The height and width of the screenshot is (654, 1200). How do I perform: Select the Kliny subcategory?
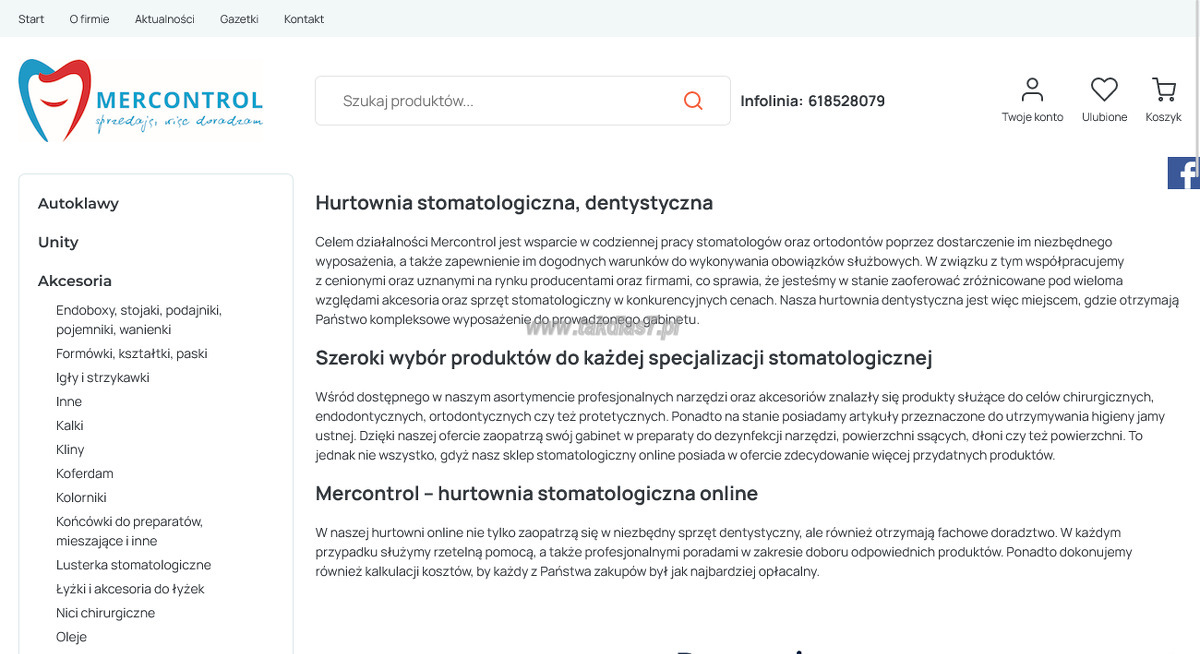[x=70, y=450]
